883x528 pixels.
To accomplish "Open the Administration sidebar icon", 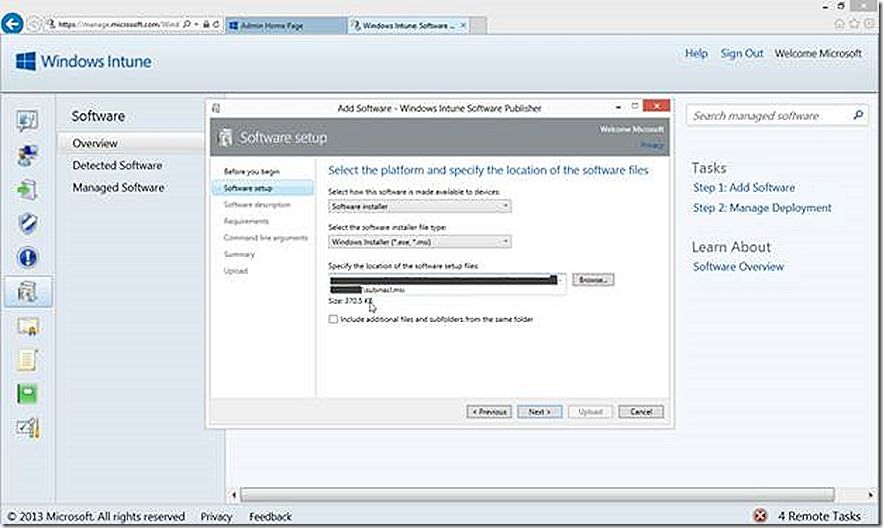I will (27, 428).
